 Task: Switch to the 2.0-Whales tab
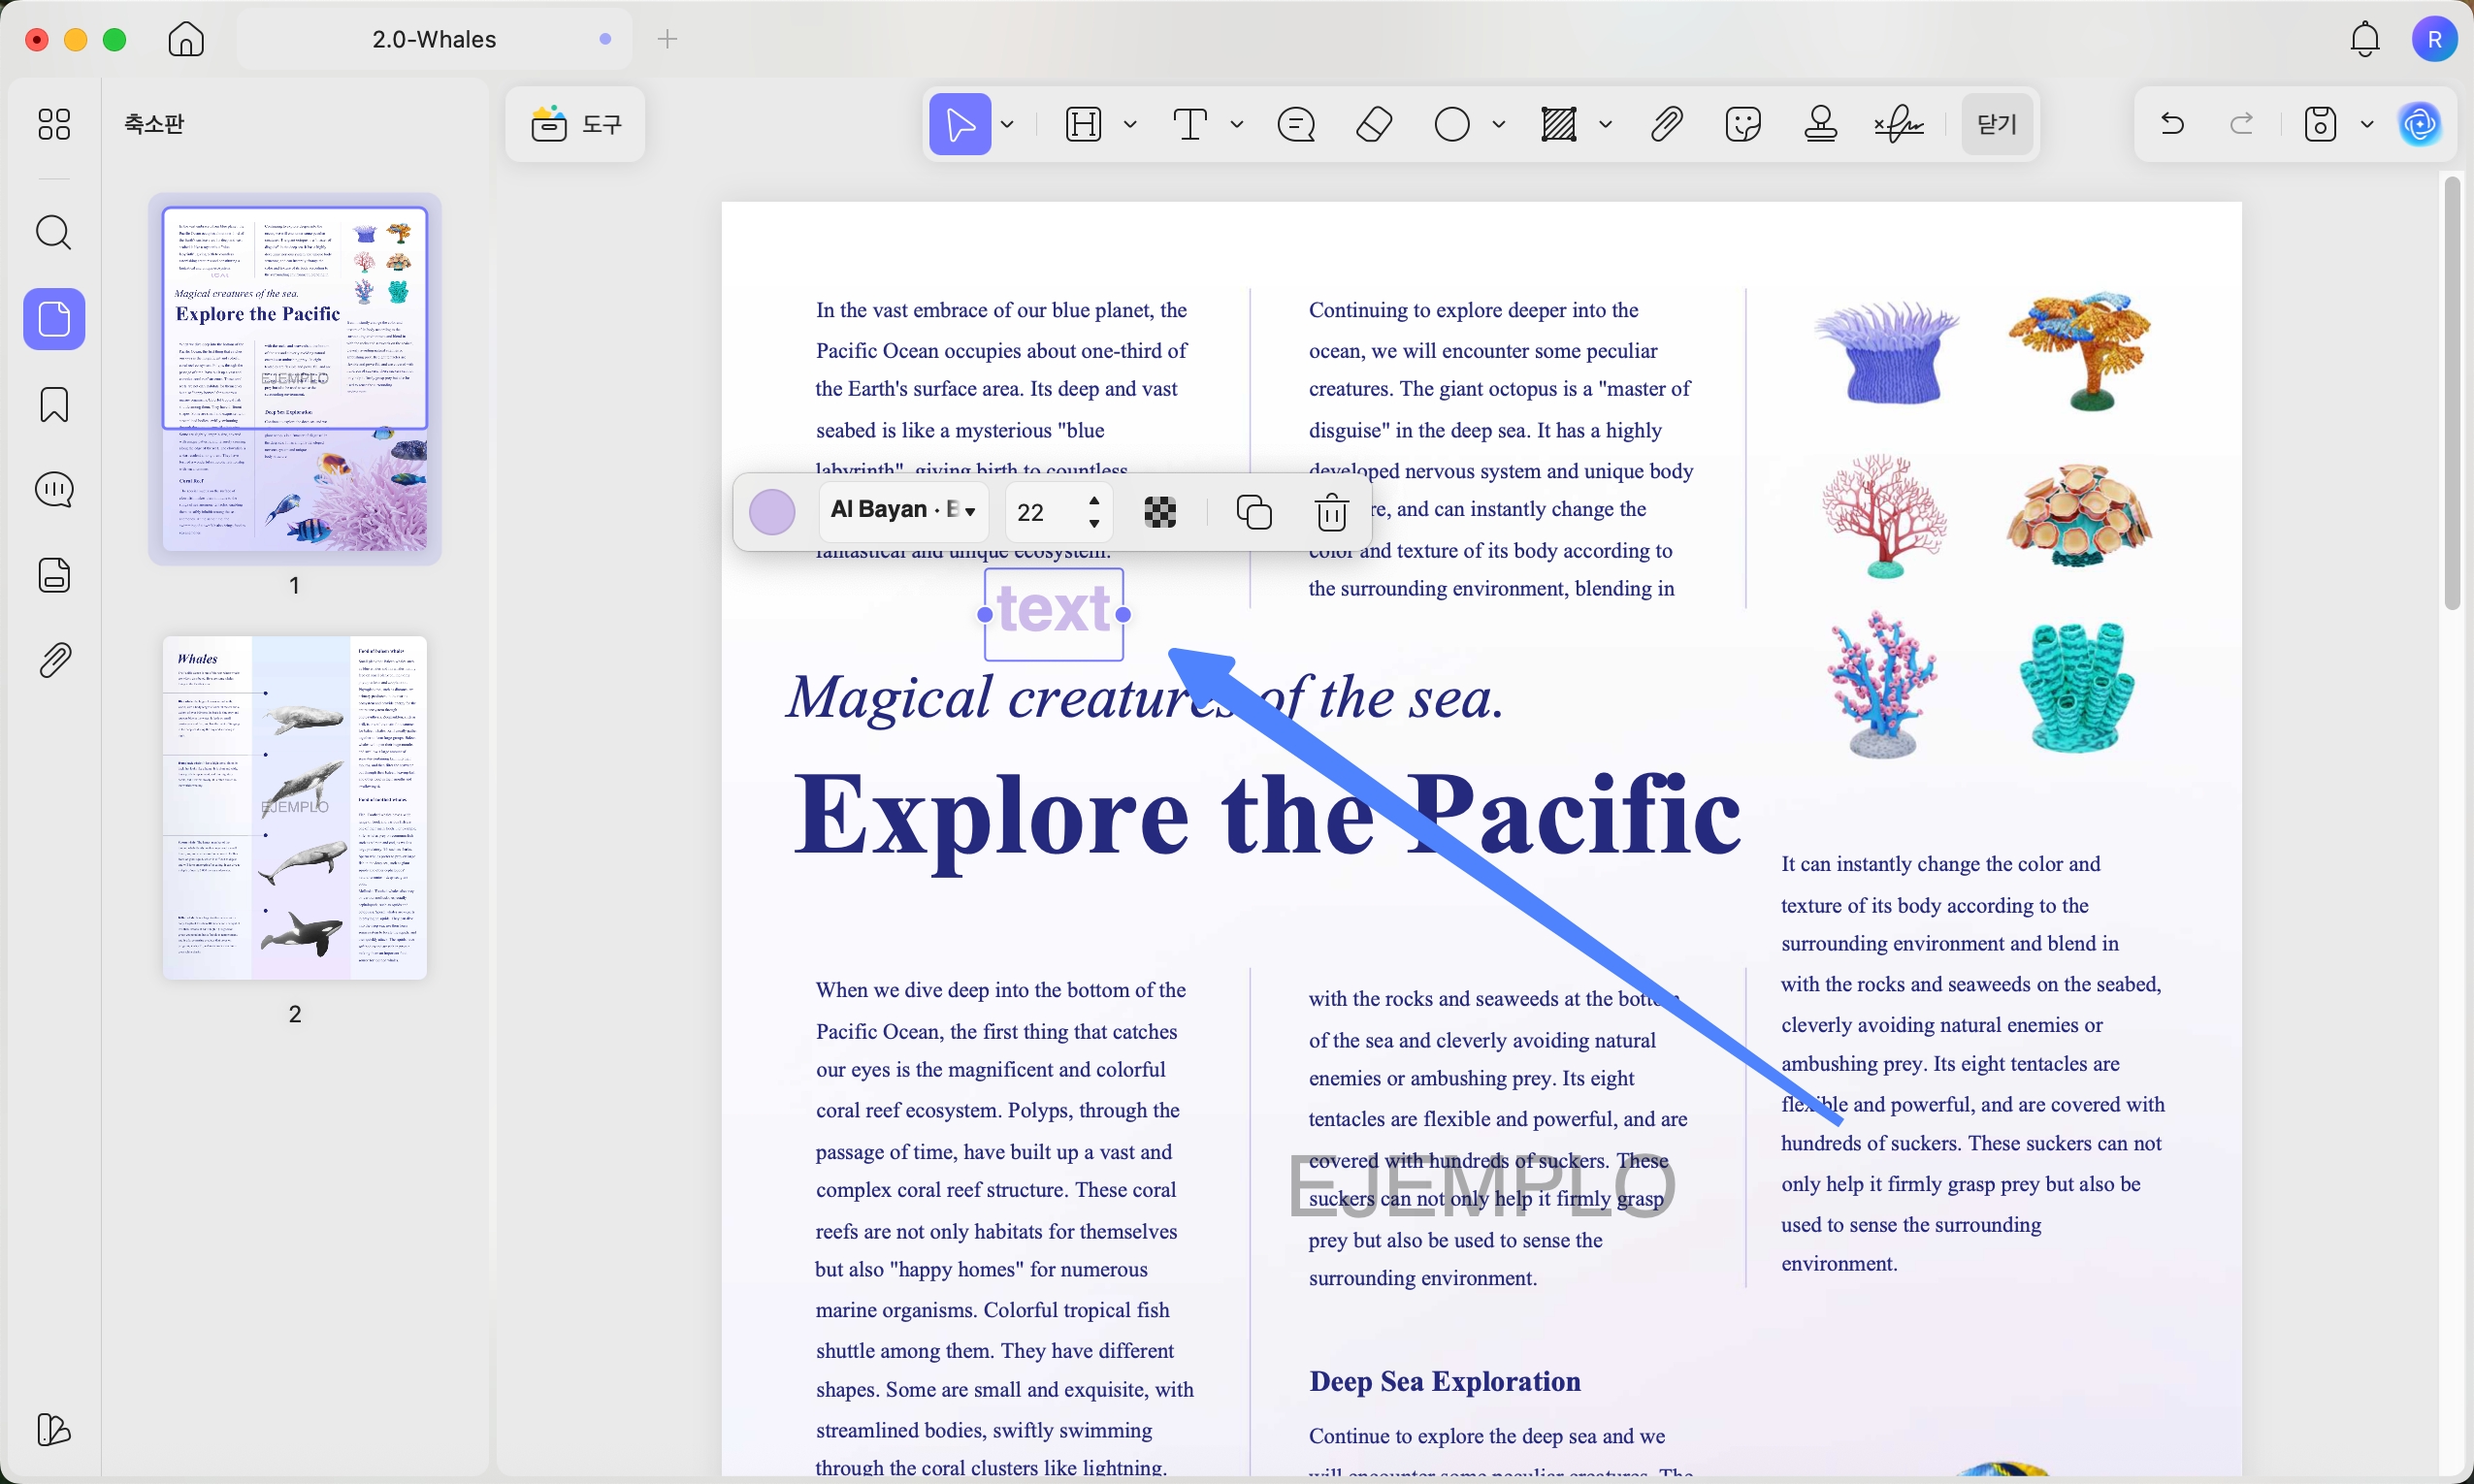pos(434,39)
